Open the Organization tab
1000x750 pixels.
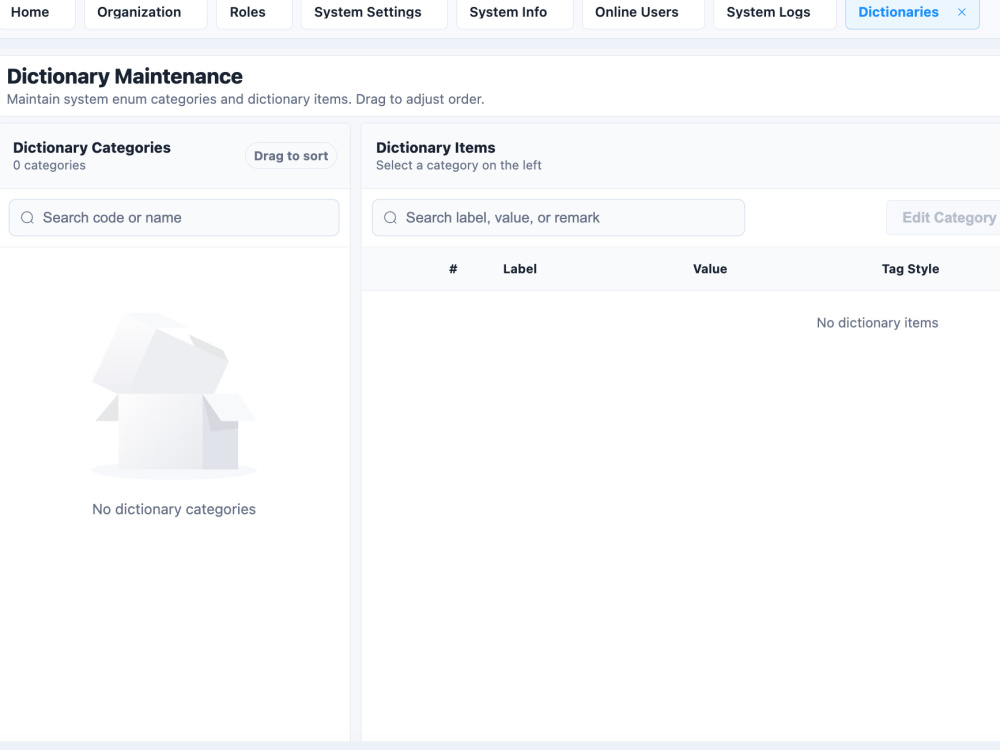145,12
